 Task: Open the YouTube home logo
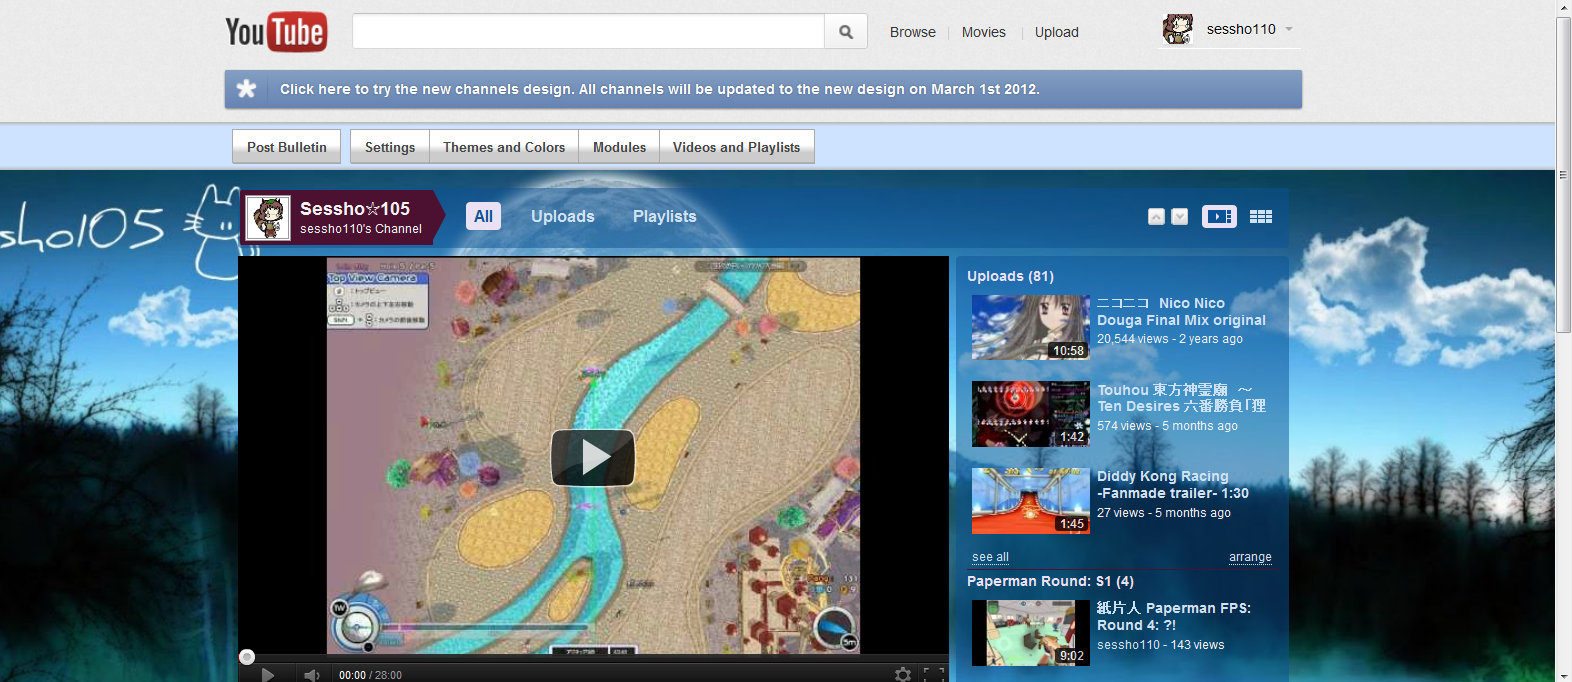(x=276, y=32)
